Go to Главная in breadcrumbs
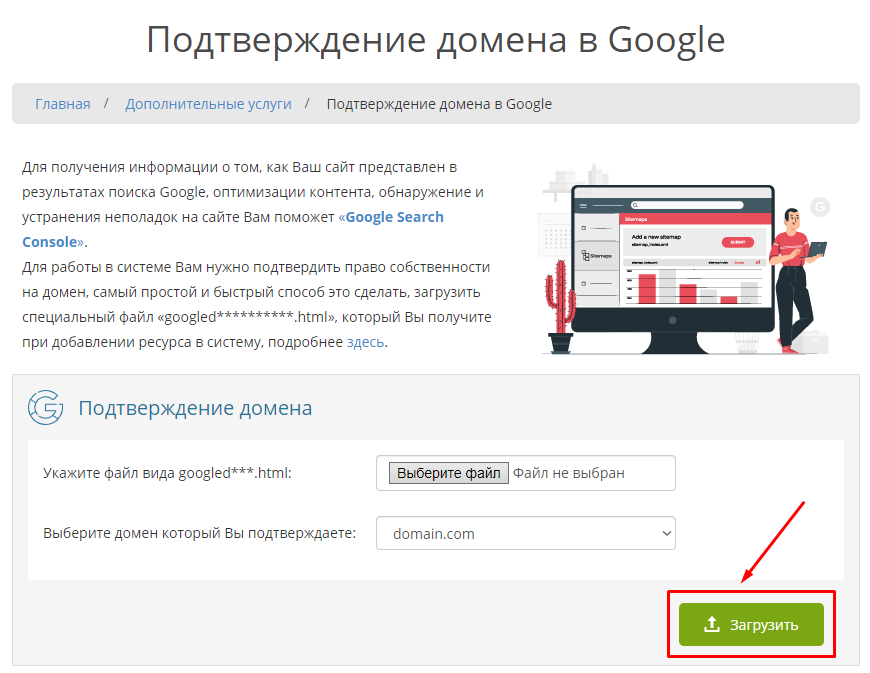The image size is (870, 673). (x=62, y=104)
